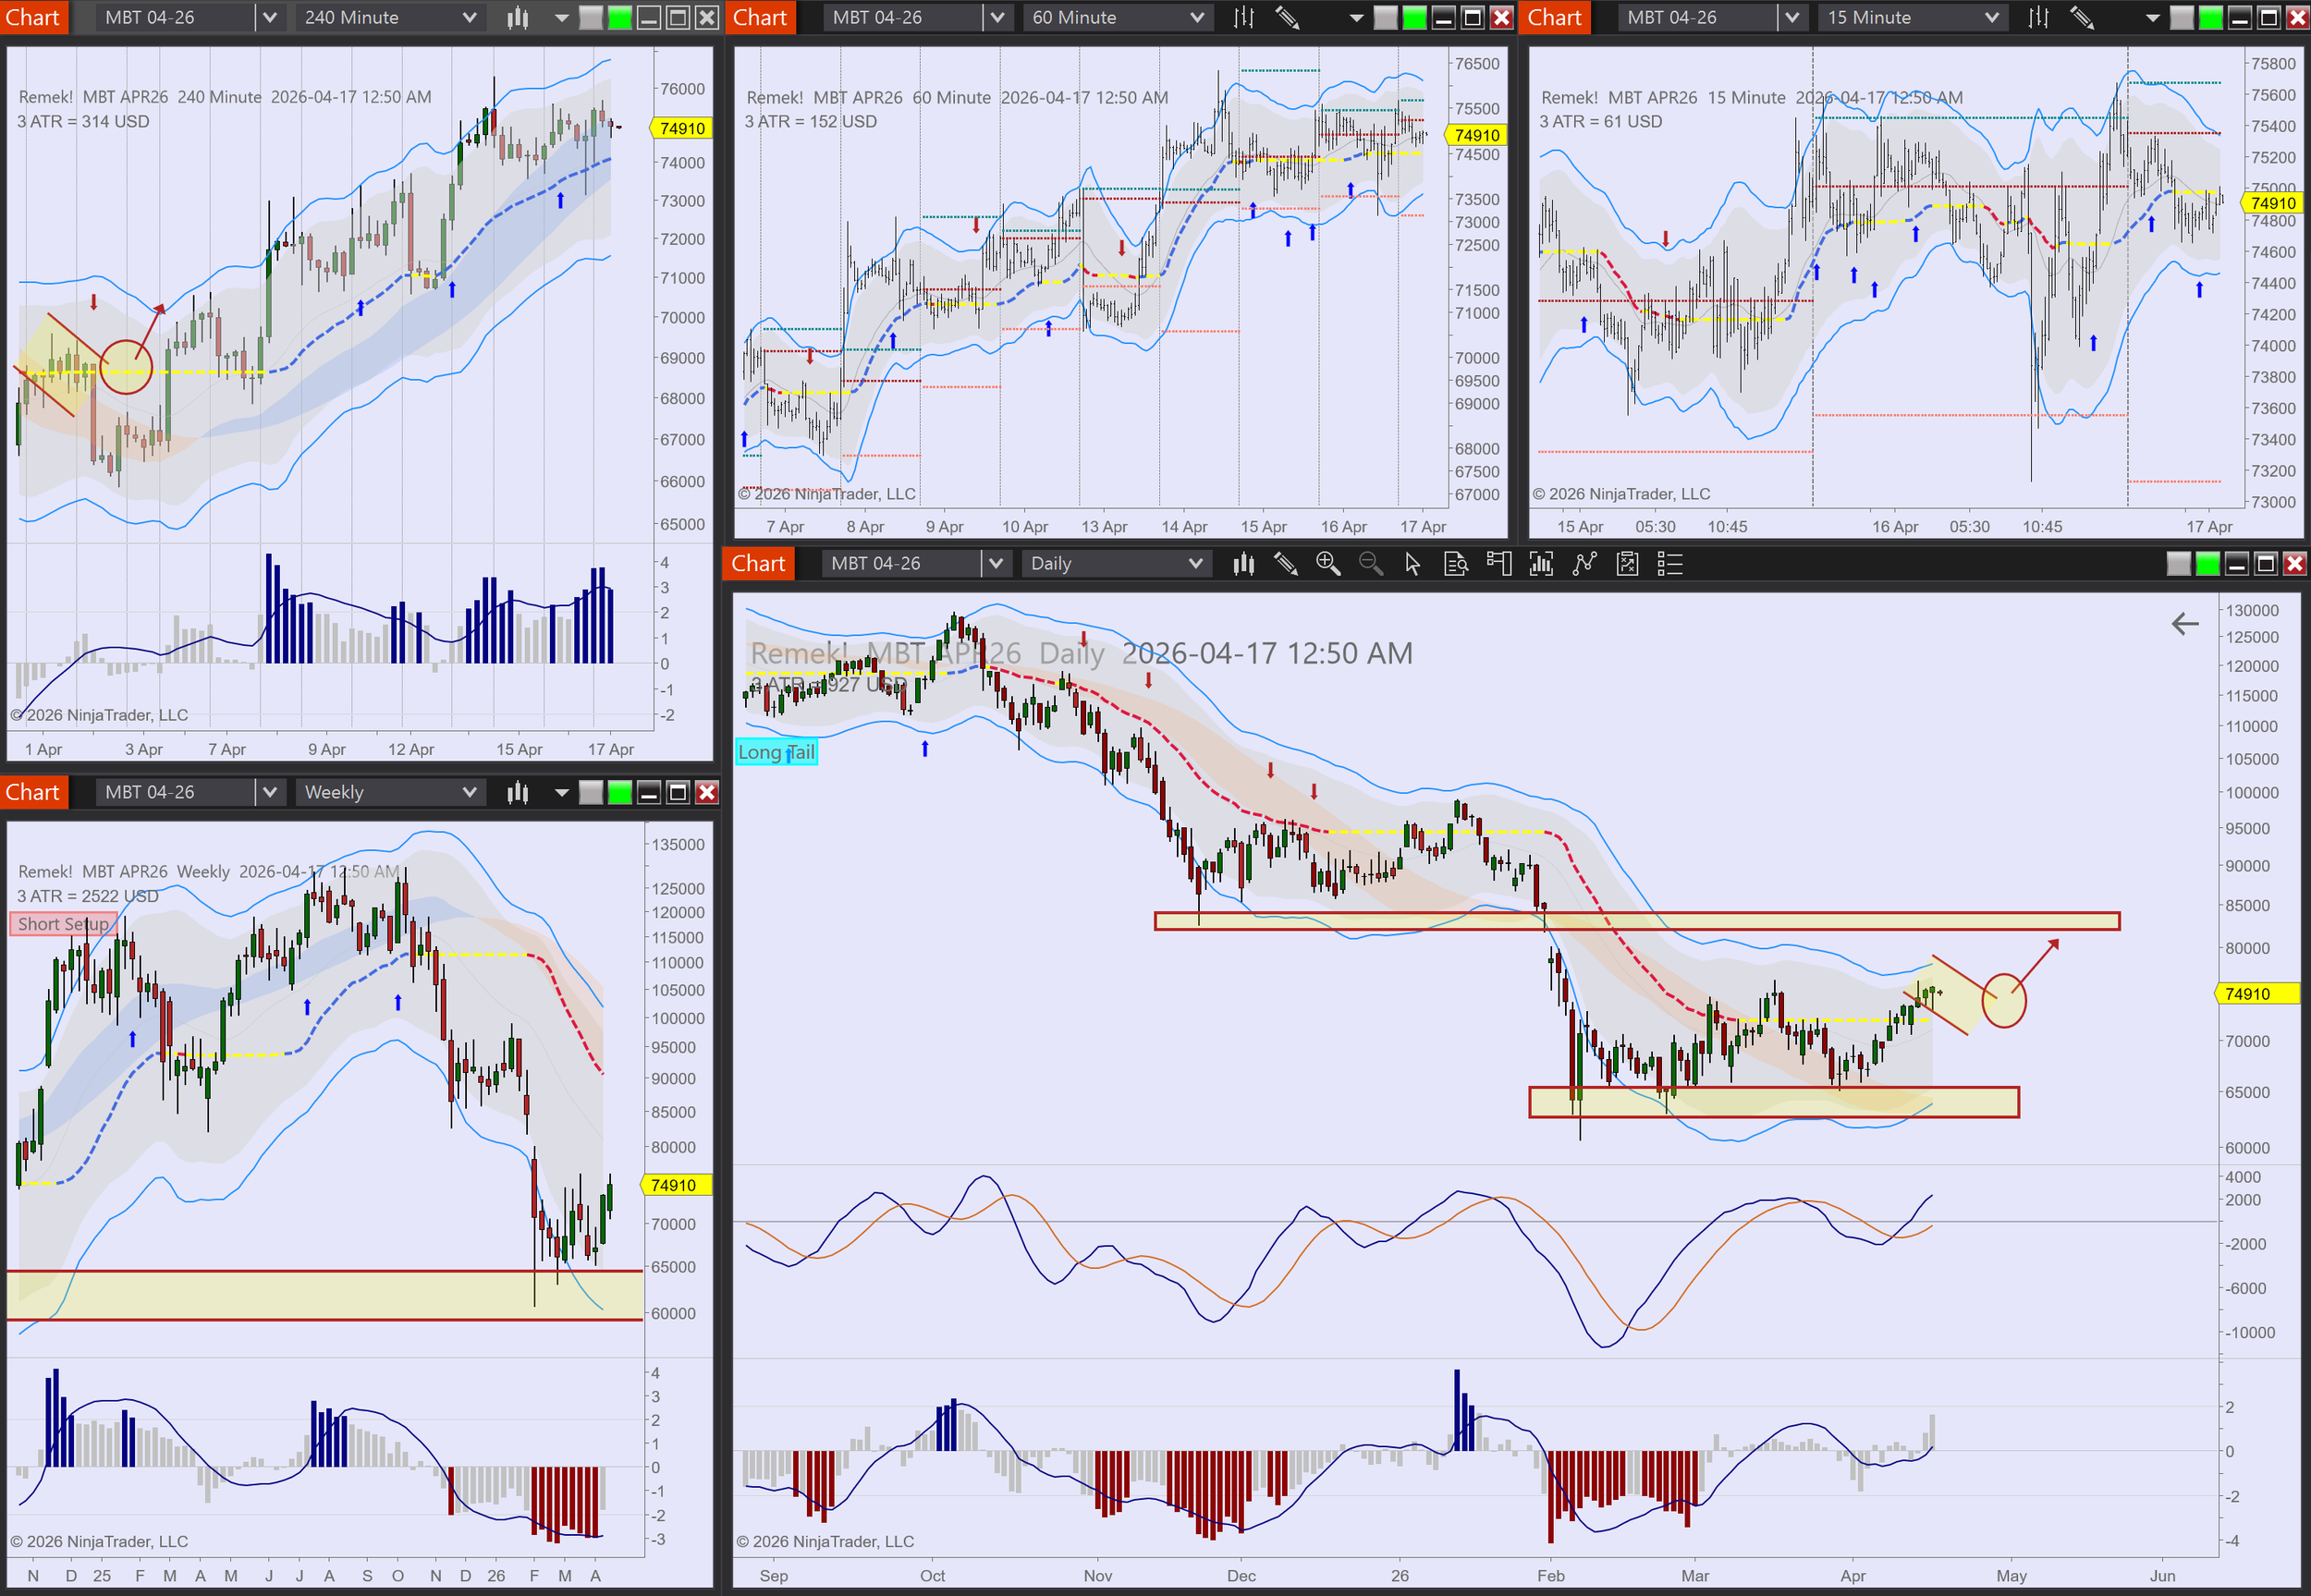The width and height of the screenshot is (2311, 1596).
Task: Click the Chart tab of Weekly window
Action: pyautogui.click(x=33, y=792)
